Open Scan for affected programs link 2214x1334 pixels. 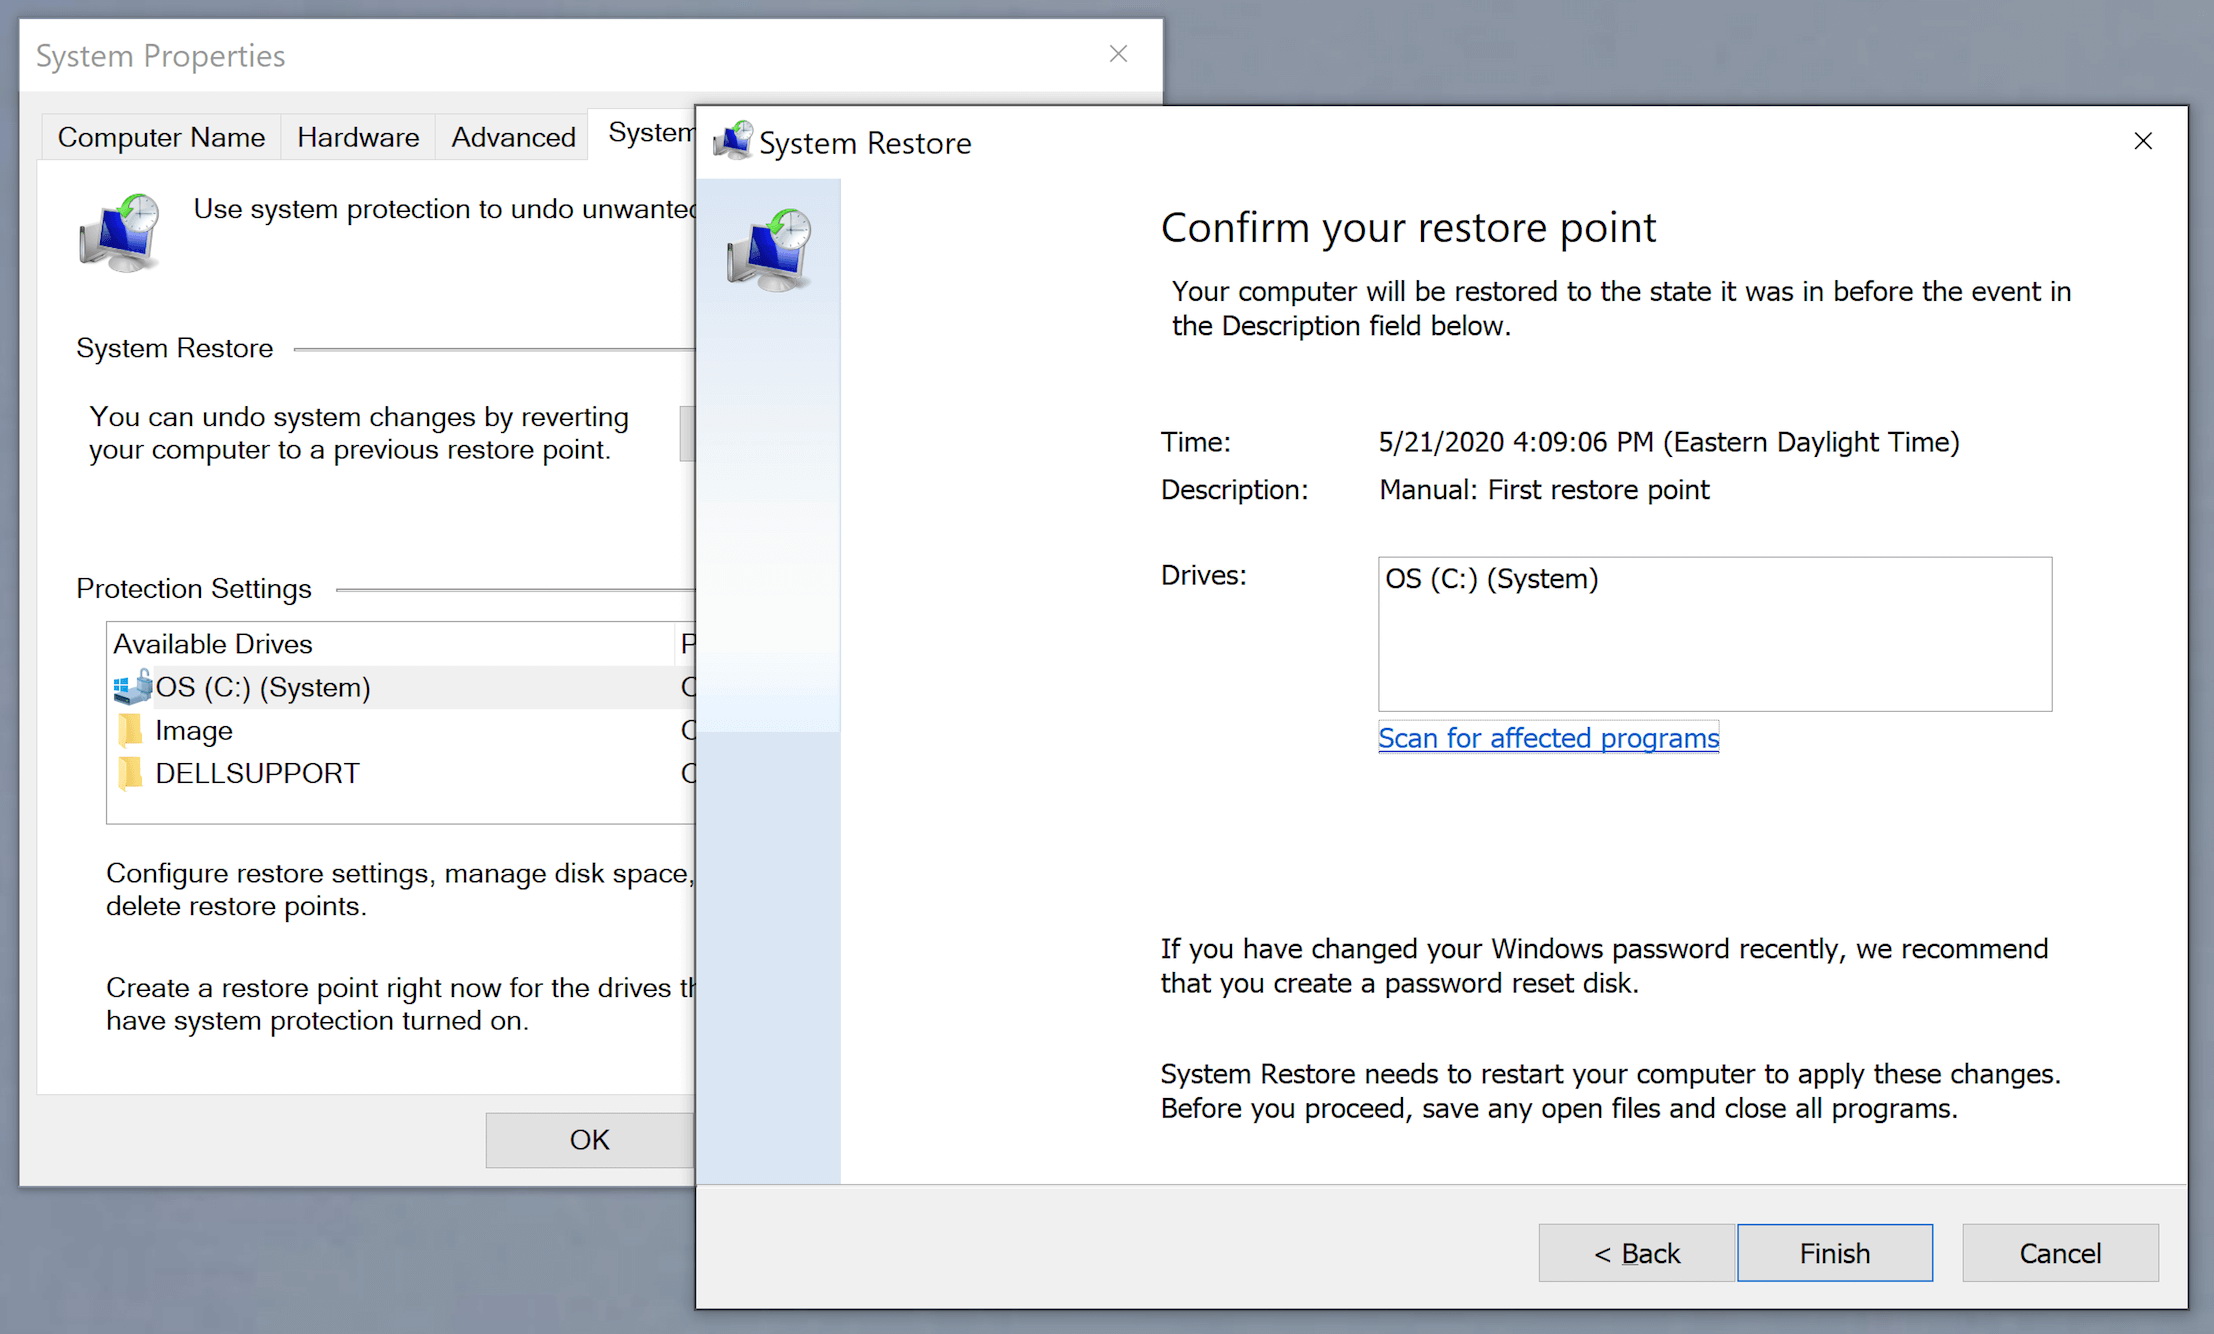[1548, 738]
